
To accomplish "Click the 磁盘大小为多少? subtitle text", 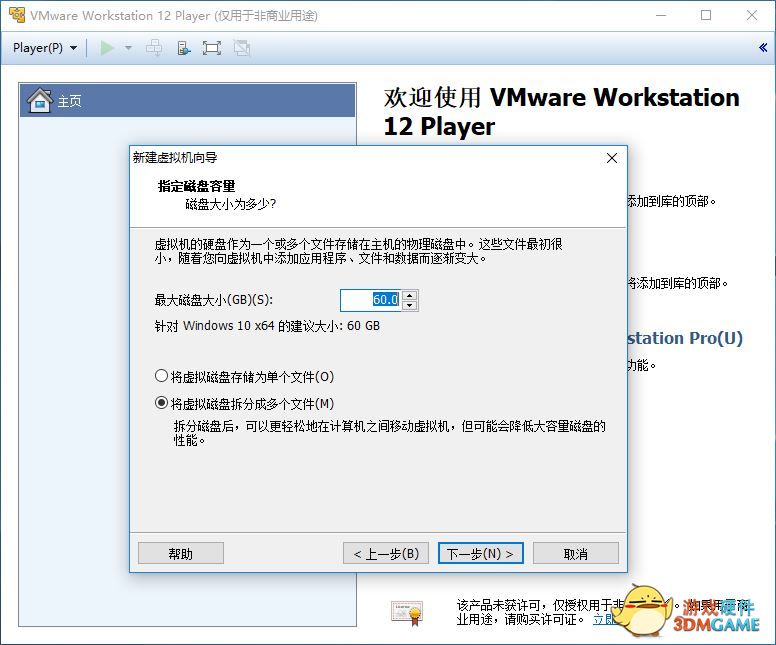I will [230, 204].
